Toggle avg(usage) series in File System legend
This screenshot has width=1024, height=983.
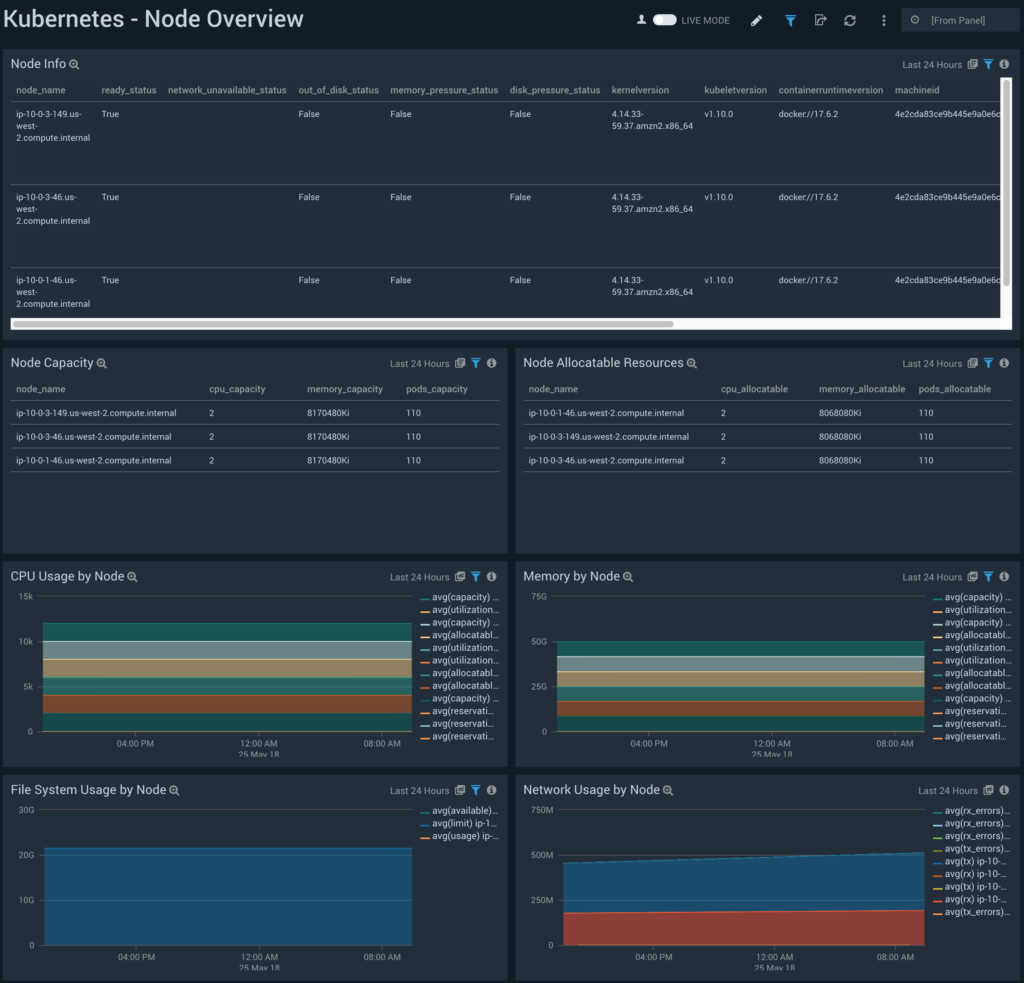pos(460,837)
